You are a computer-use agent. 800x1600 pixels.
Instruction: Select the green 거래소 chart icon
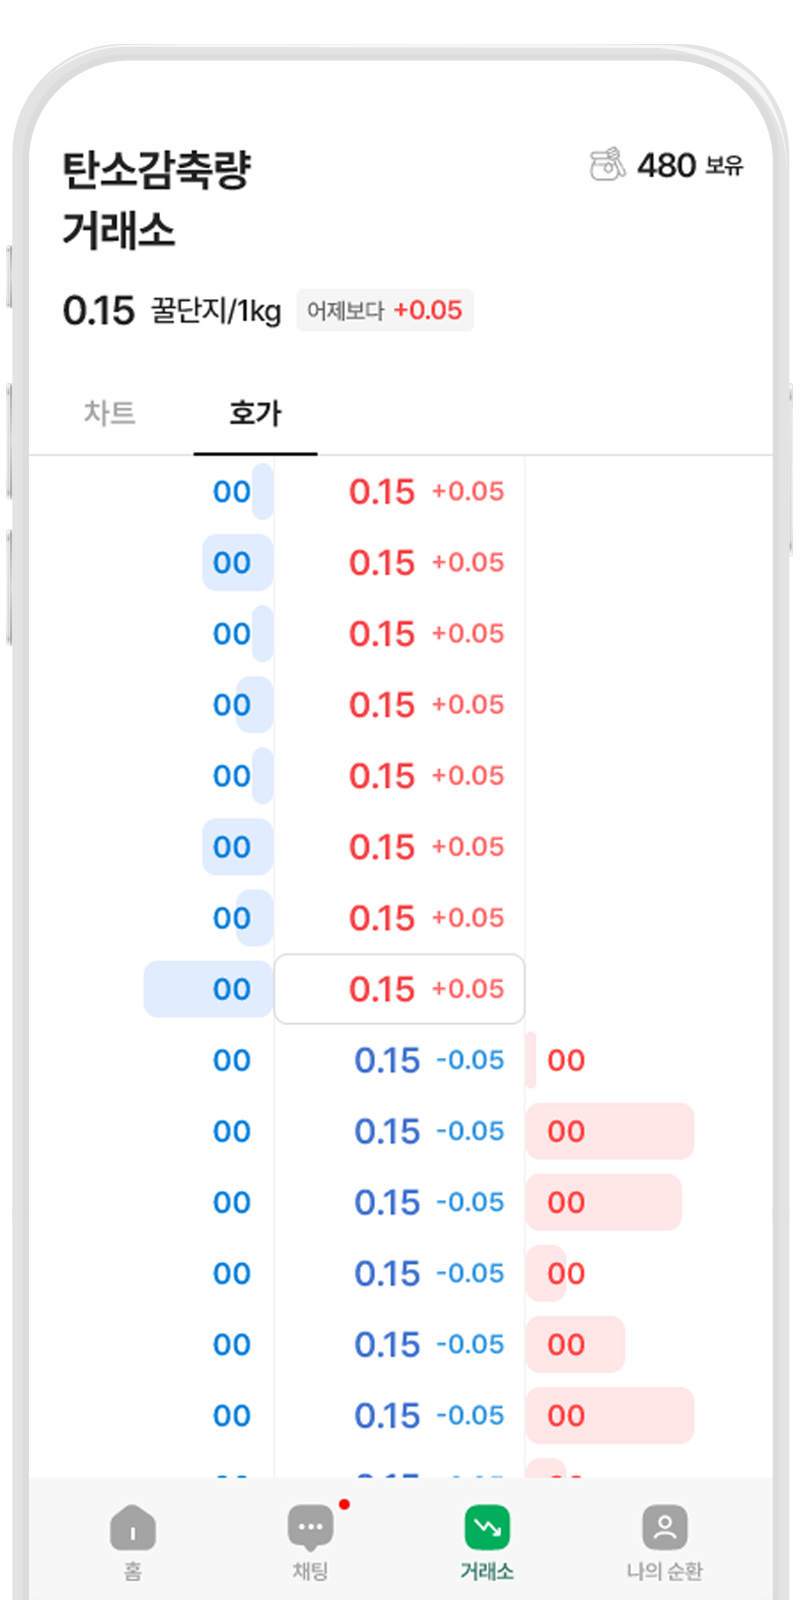pos(487,1527)
